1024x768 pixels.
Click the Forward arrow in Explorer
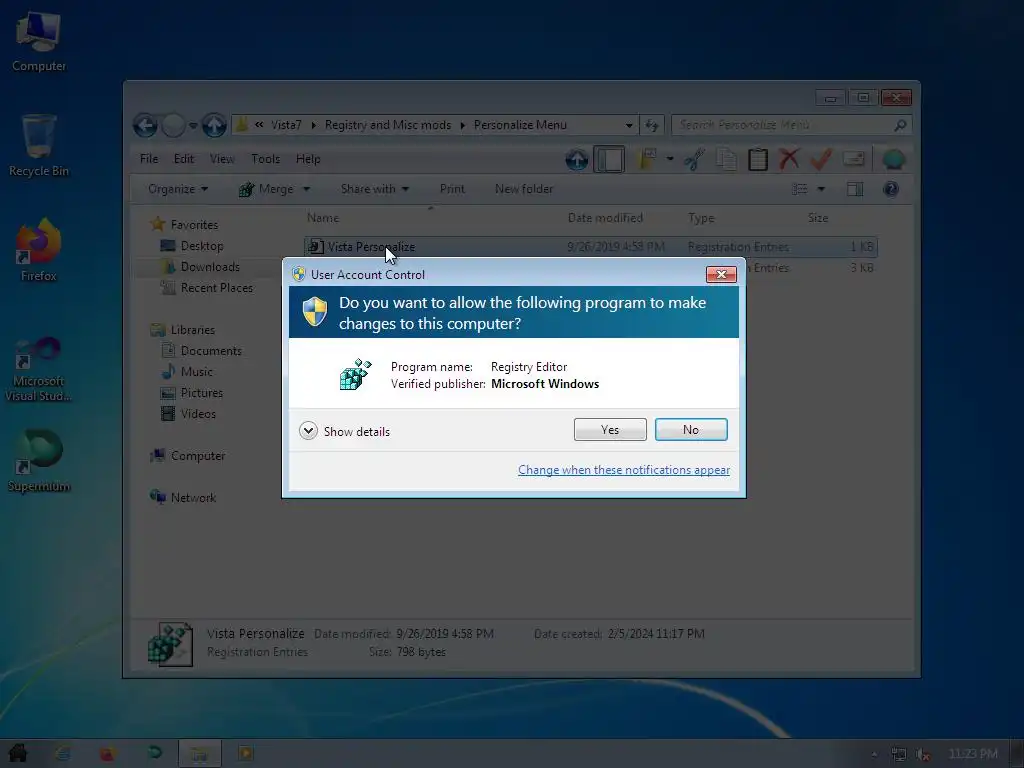[x=173, y=125]
